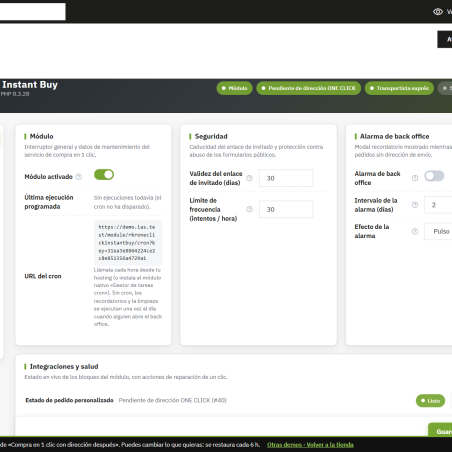Open help icon next to Módulo activado

[79, 177]
